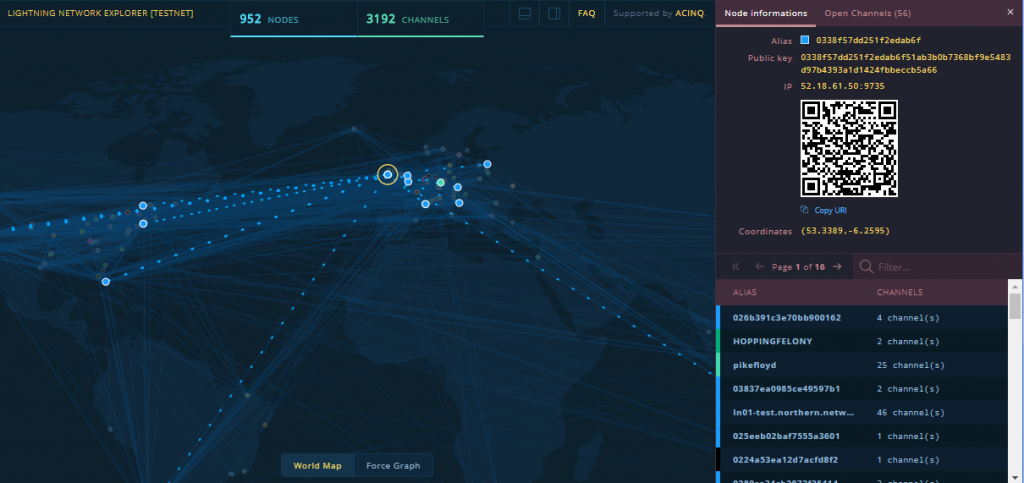Jump to first page with K icon
The width and height of the screenshot is (1024, 483).
[736, 266]
